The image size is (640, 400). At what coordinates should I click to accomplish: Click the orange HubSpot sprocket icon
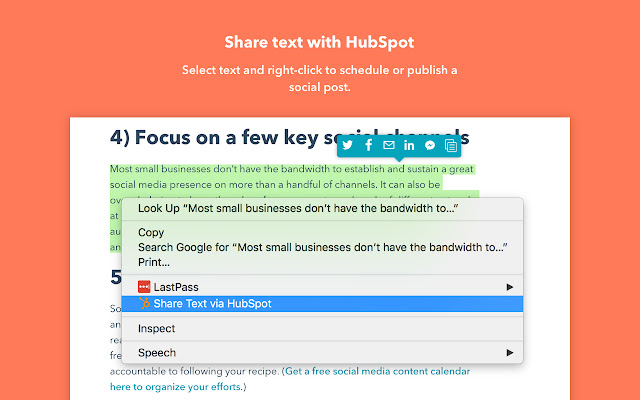click(x=145, y=304)
